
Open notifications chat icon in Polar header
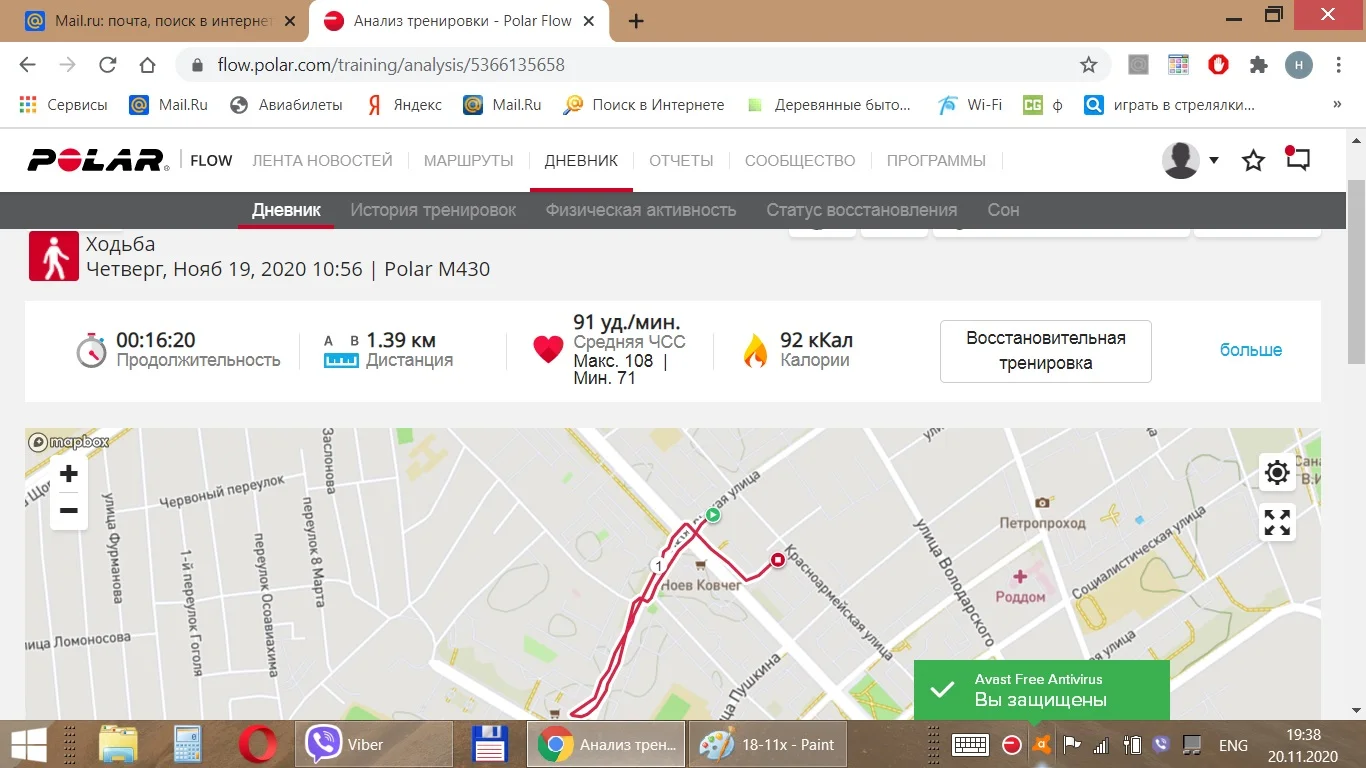pyautogui.click(x=1297, y=159)
